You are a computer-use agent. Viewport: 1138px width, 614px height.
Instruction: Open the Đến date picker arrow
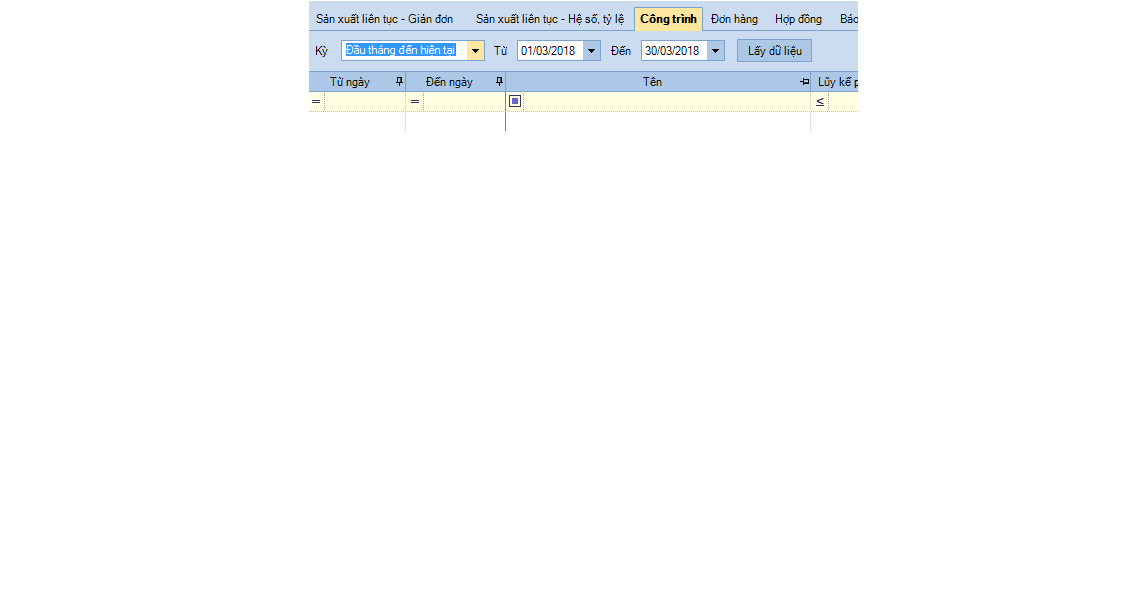[716, 51]
